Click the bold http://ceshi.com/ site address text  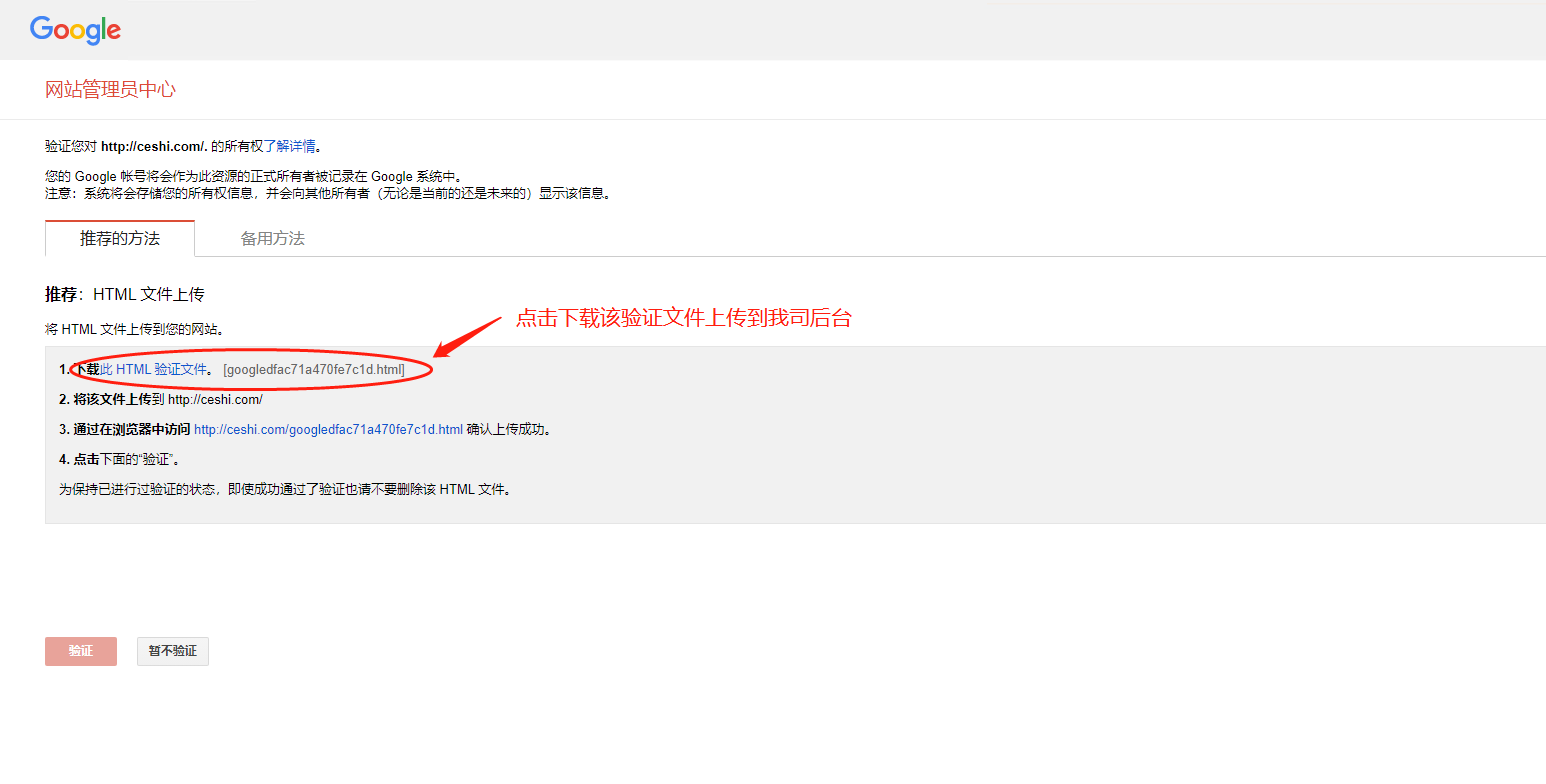[x=154, y=146]
